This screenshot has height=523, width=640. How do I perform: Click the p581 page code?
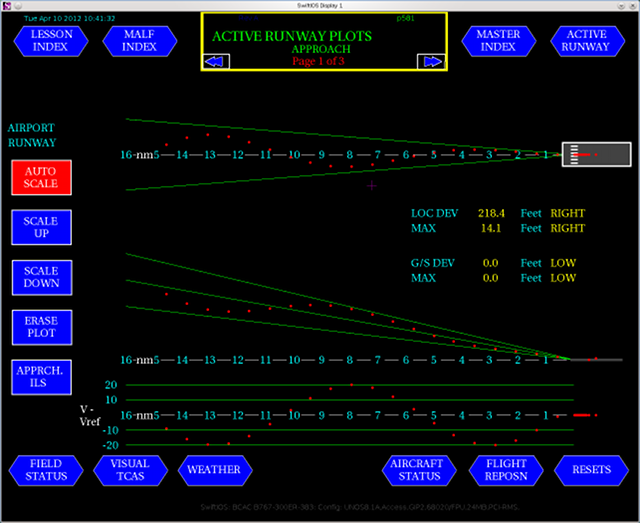pos(405,18)
